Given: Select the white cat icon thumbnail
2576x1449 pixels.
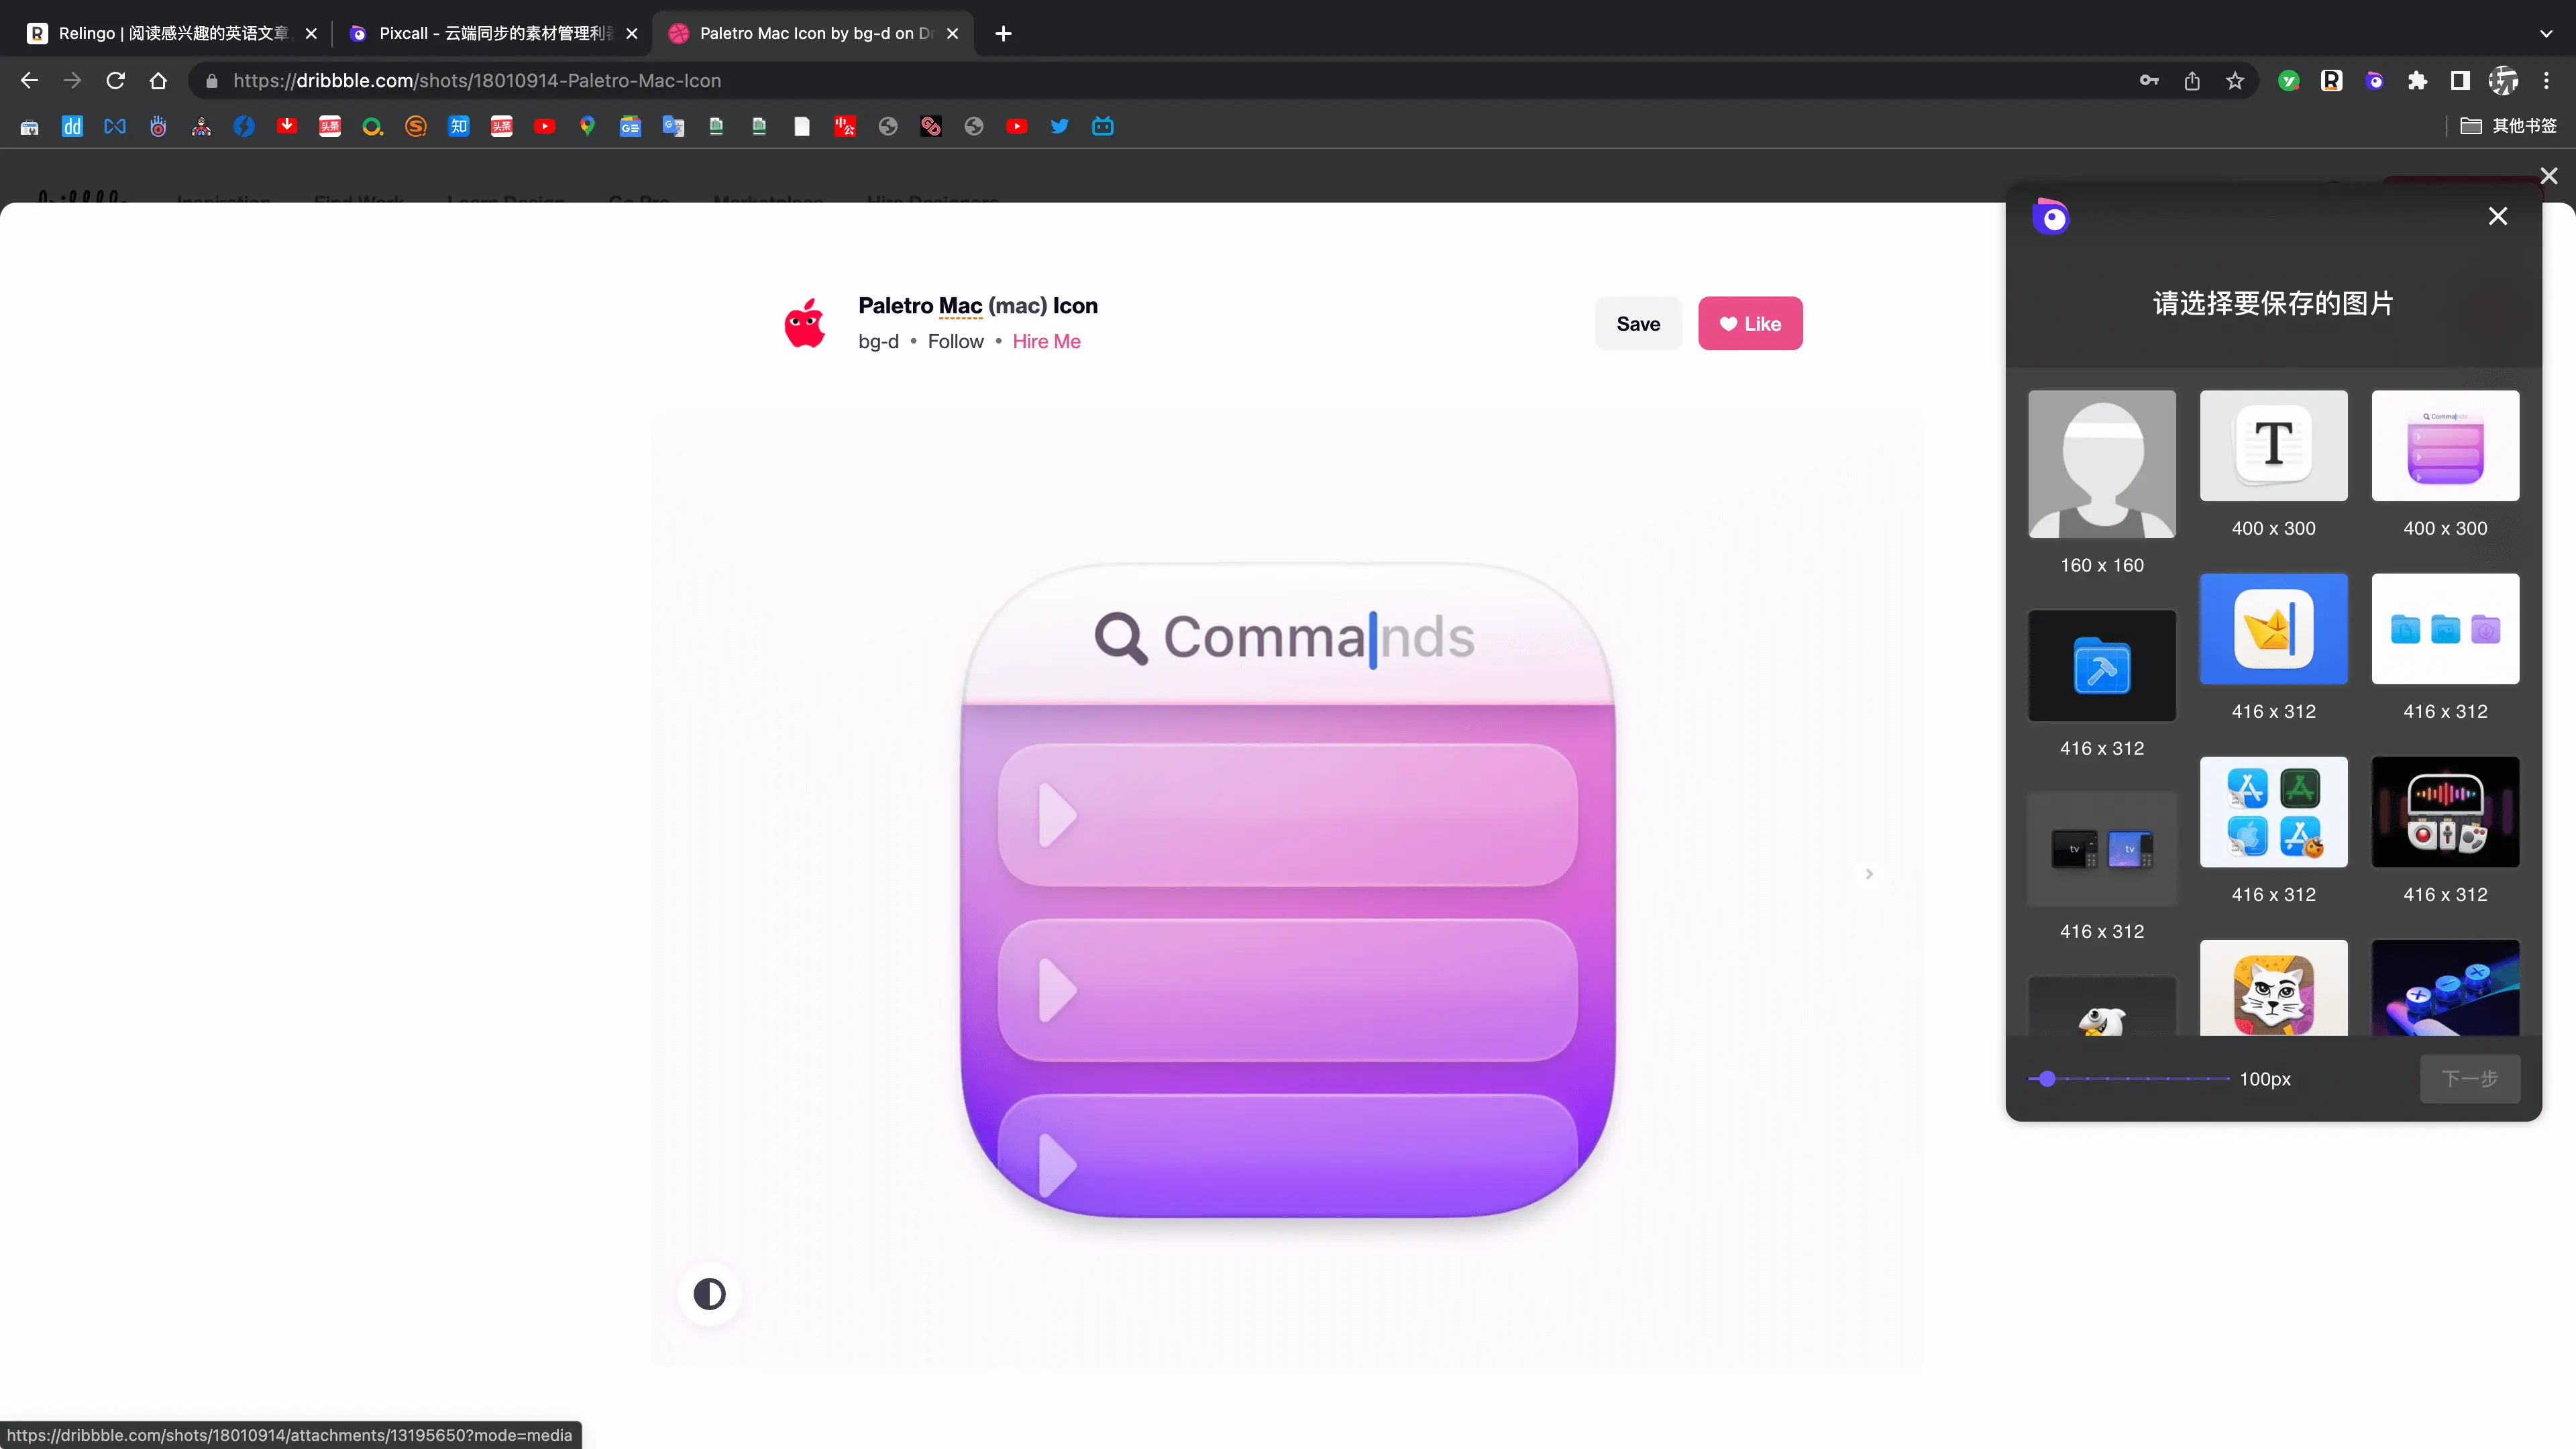Looking at the screenshot, I should coord(2273,988).
